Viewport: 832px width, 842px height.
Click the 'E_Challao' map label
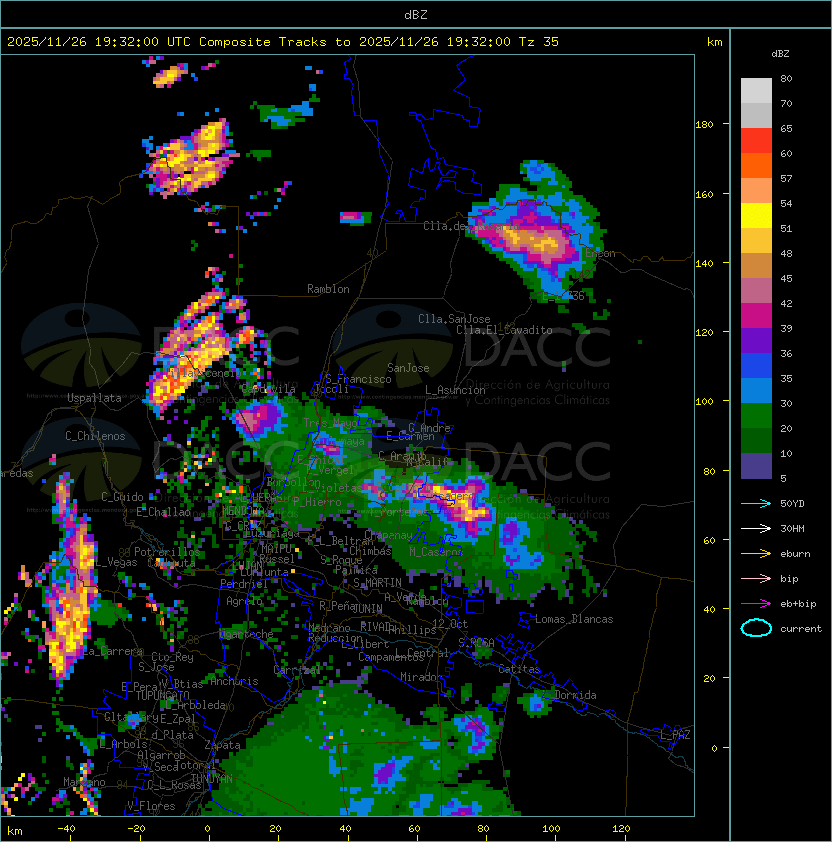[x=163, y=512]
